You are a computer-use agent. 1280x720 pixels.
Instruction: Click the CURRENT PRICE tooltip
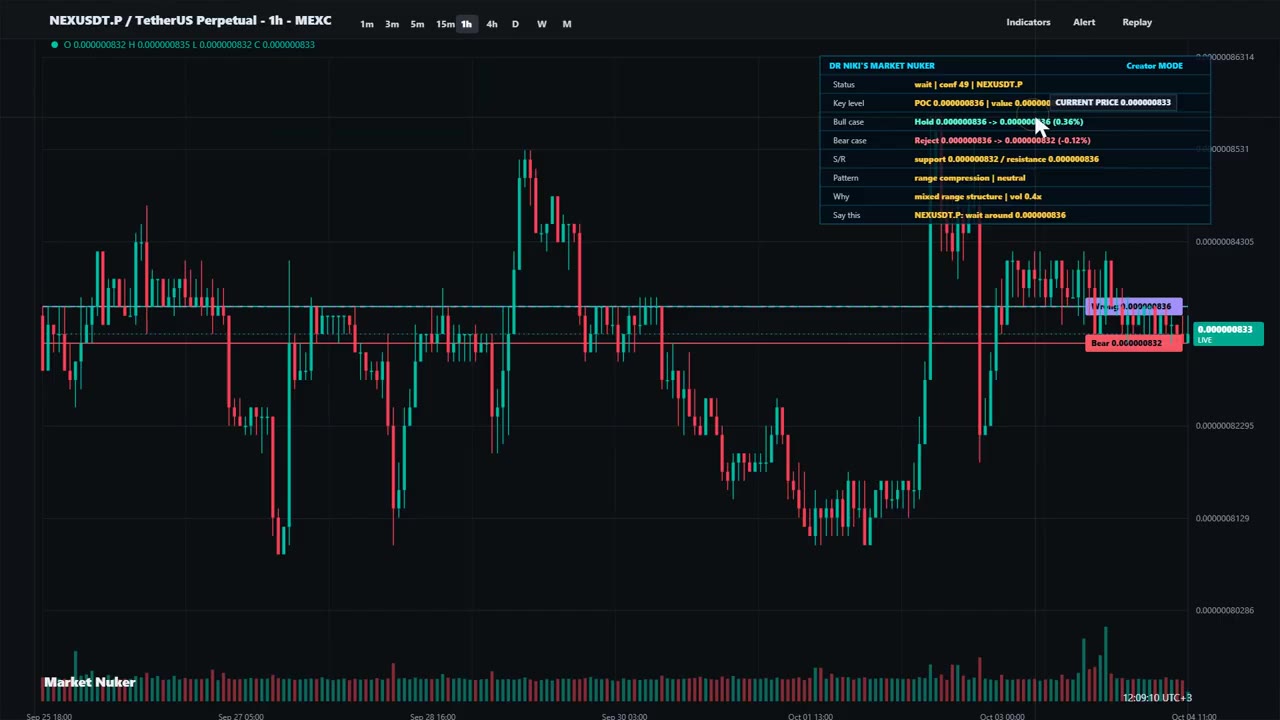(x=1112, y=102)
